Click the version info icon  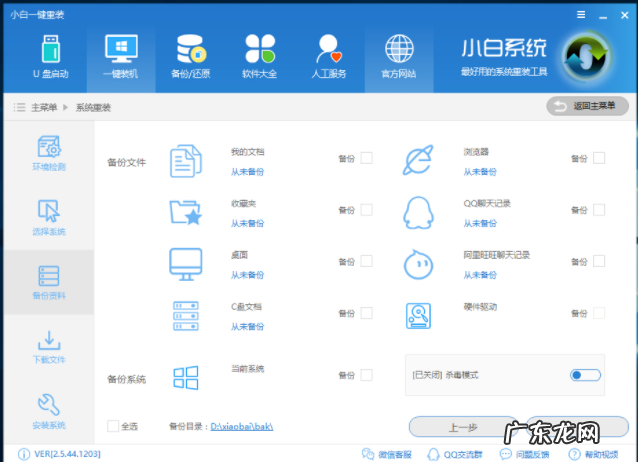click(24, 454)
